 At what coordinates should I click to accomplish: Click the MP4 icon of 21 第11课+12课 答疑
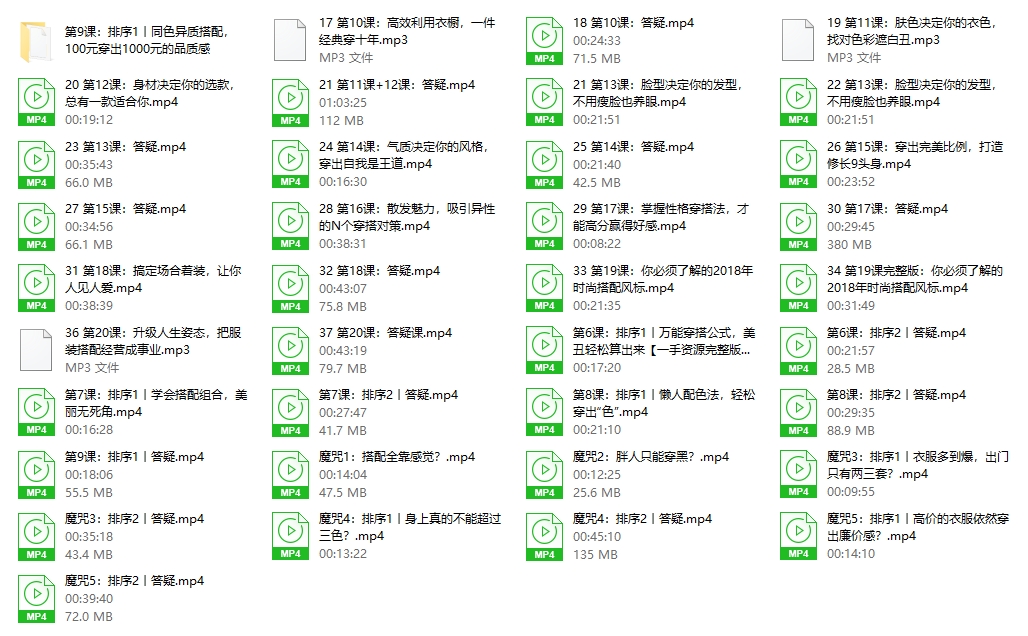tap(290, 103)
